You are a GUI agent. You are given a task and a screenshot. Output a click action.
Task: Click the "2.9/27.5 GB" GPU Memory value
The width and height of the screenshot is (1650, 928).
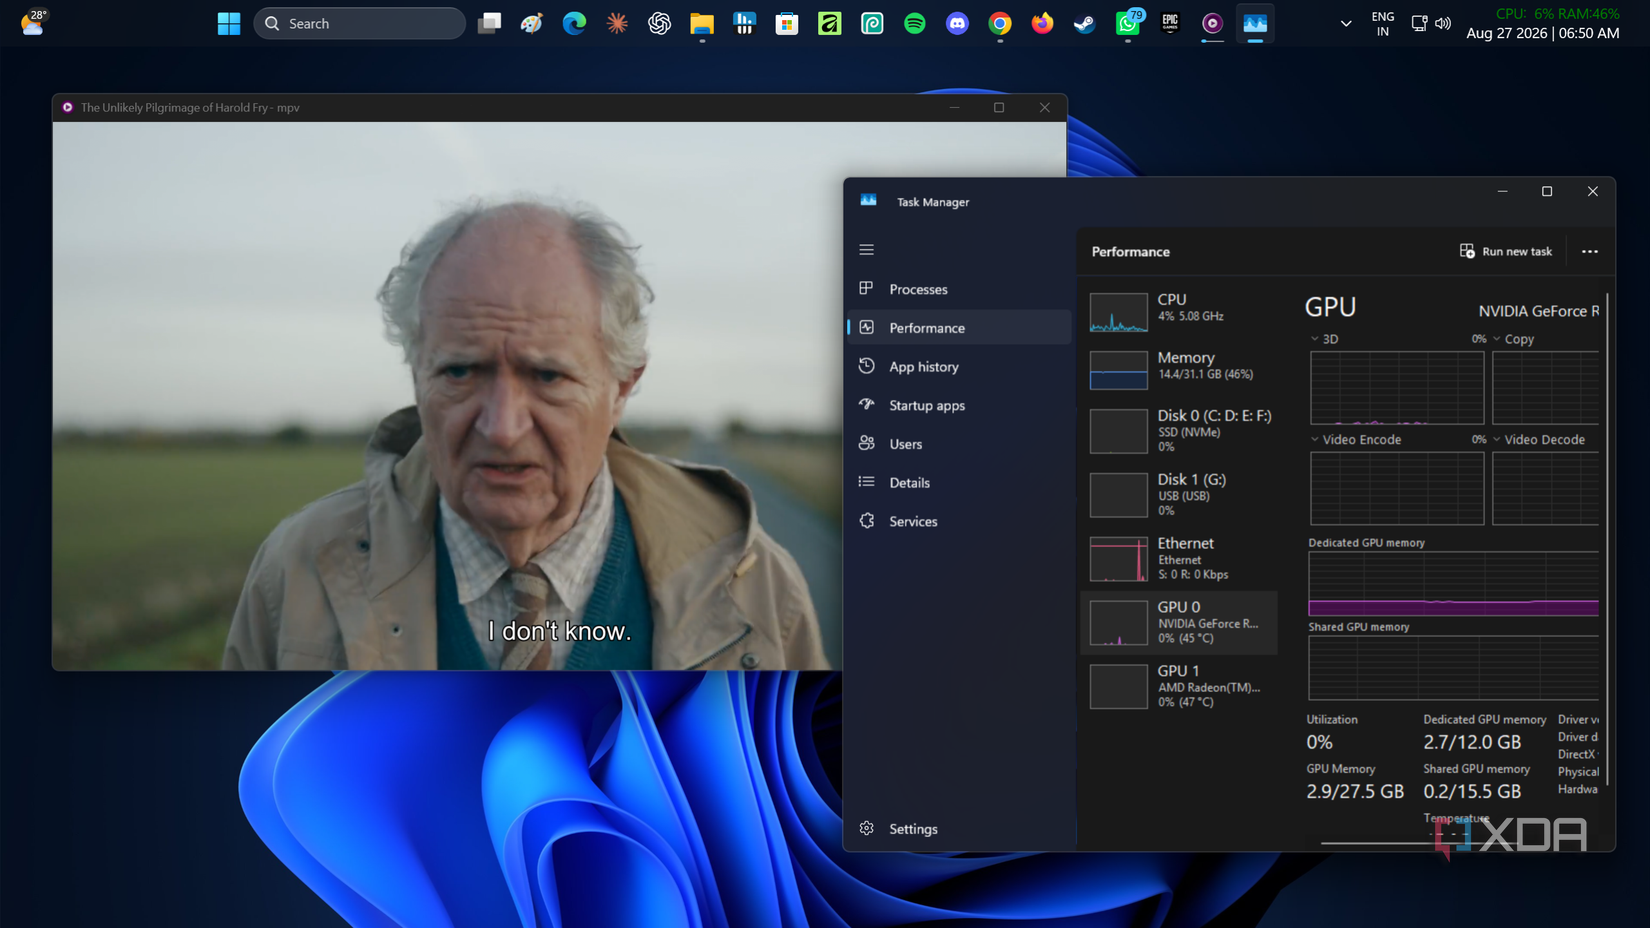pos(1355,791)
